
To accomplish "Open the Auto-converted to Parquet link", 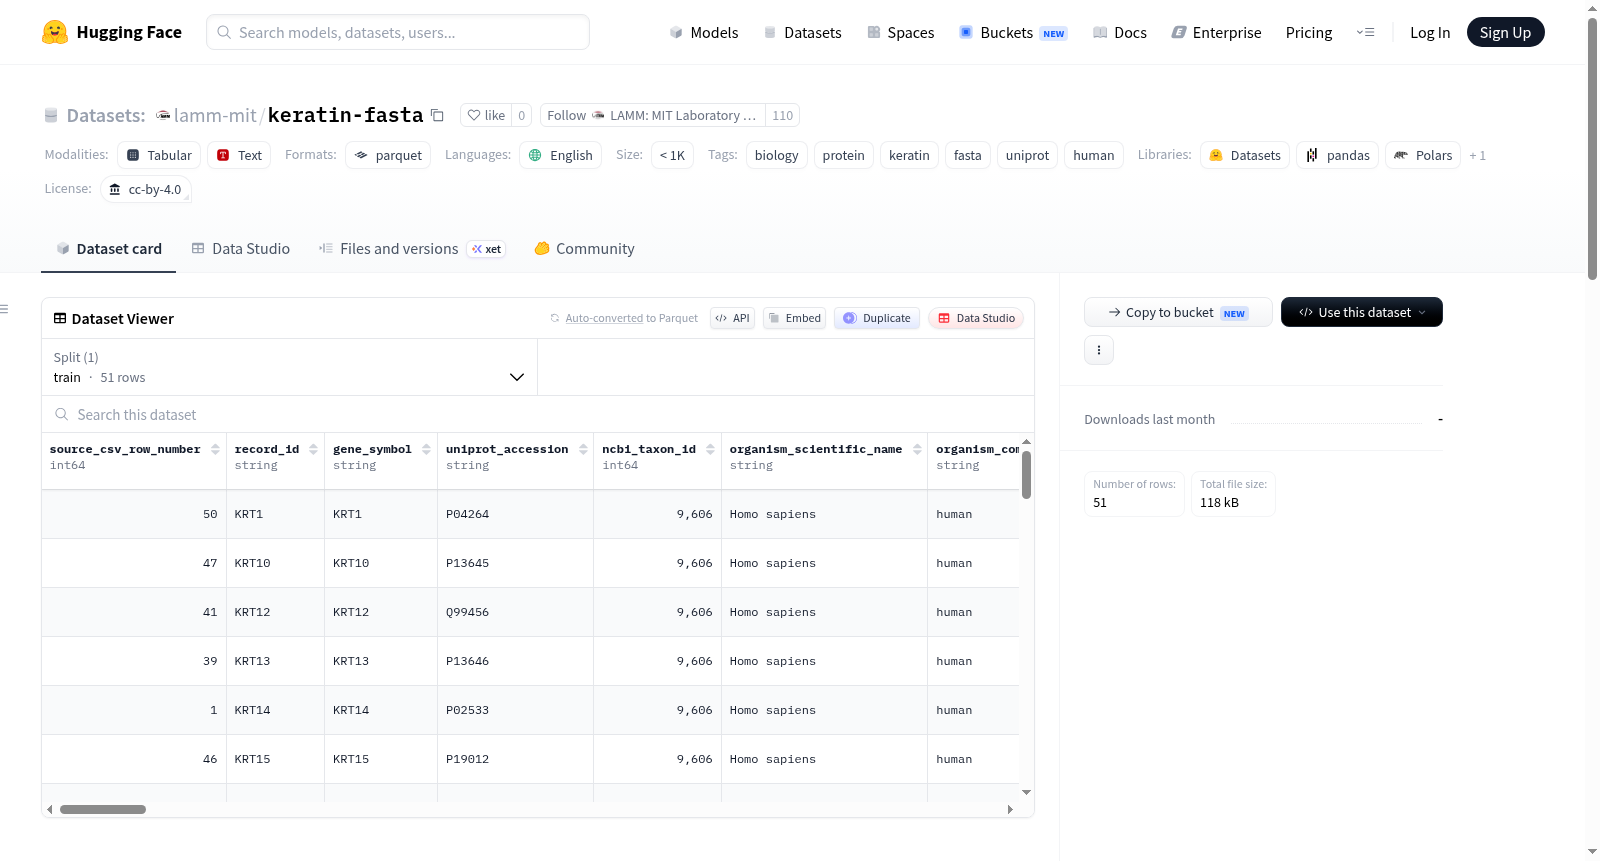I will pos(604,318).
